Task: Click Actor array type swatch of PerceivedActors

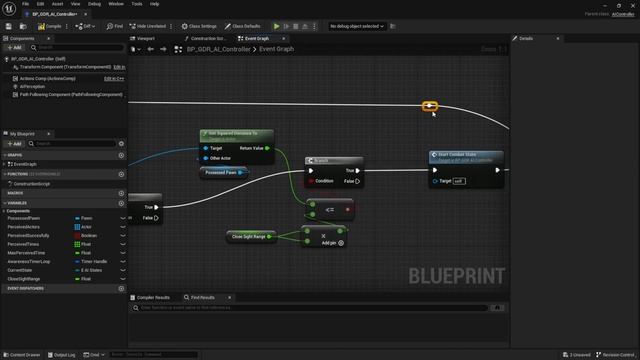Action: click(77, 227)
